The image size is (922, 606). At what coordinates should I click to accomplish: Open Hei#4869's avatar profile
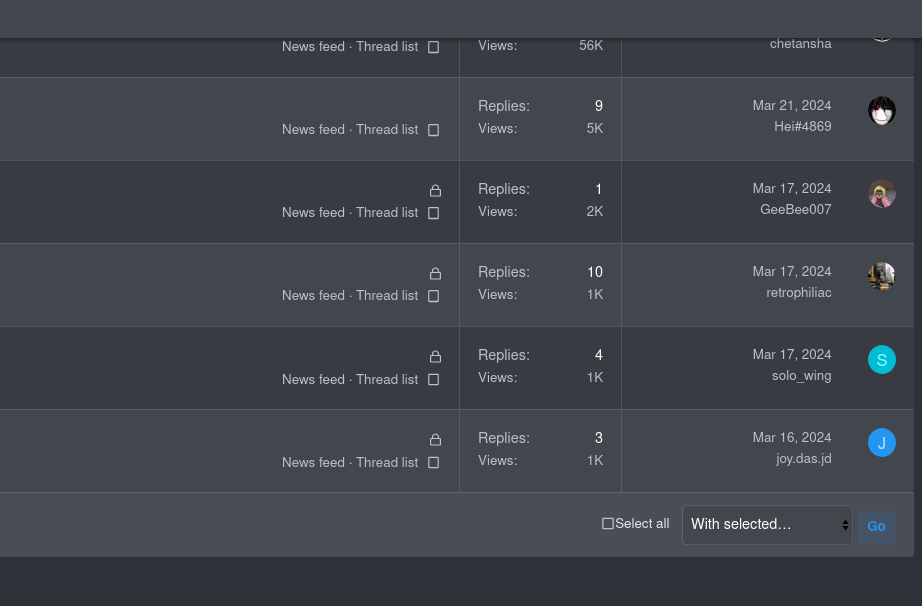(881, 111)
